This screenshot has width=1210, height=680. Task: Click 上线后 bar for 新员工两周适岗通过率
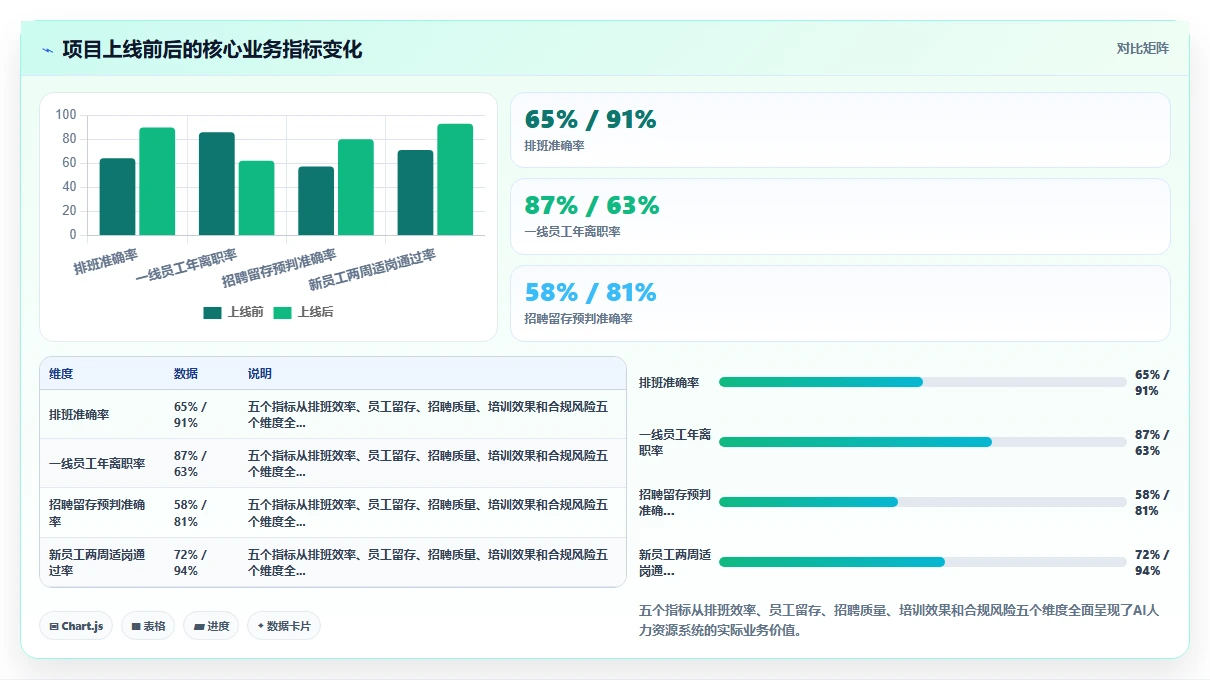pyautogui.click(x=455, y=180)
